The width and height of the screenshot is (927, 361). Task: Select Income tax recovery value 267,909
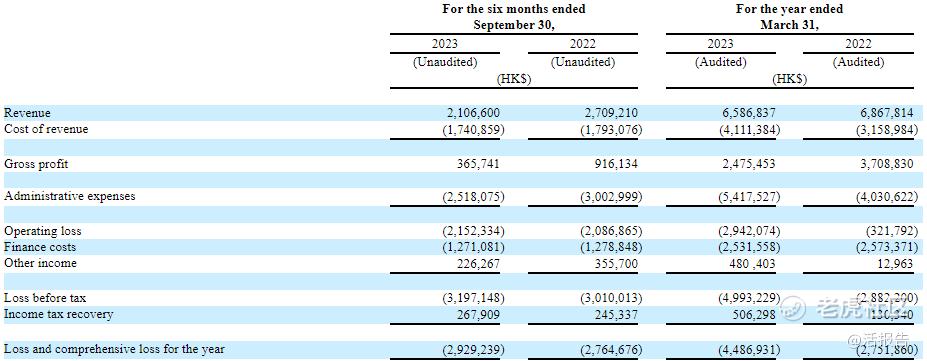[477, 314]
